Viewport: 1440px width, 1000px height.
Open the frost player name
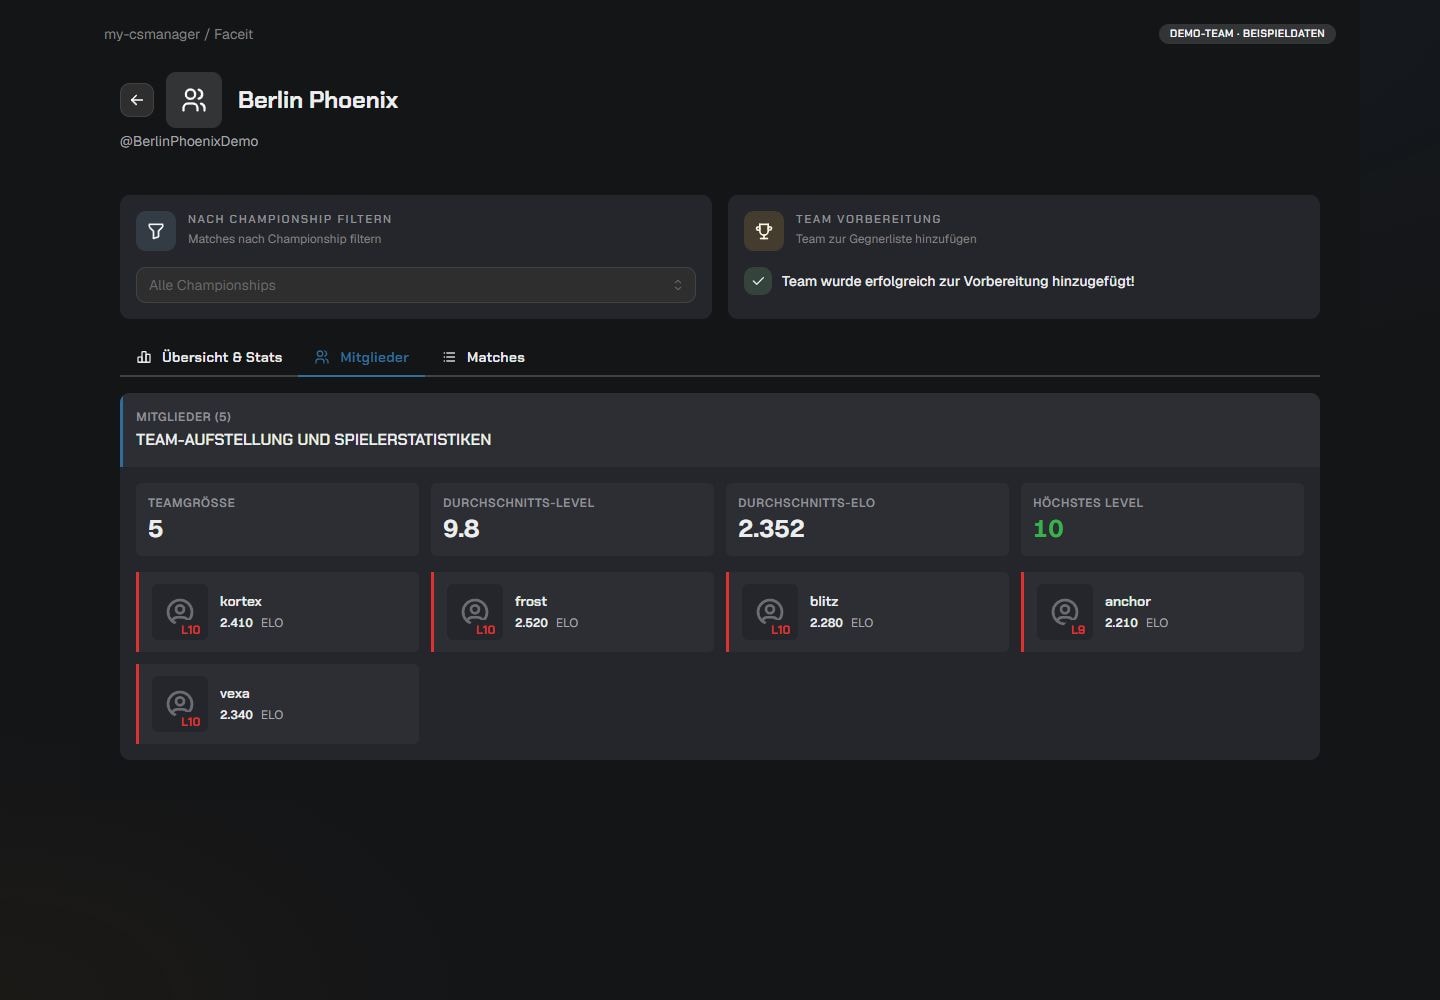(x=531, y=601)
